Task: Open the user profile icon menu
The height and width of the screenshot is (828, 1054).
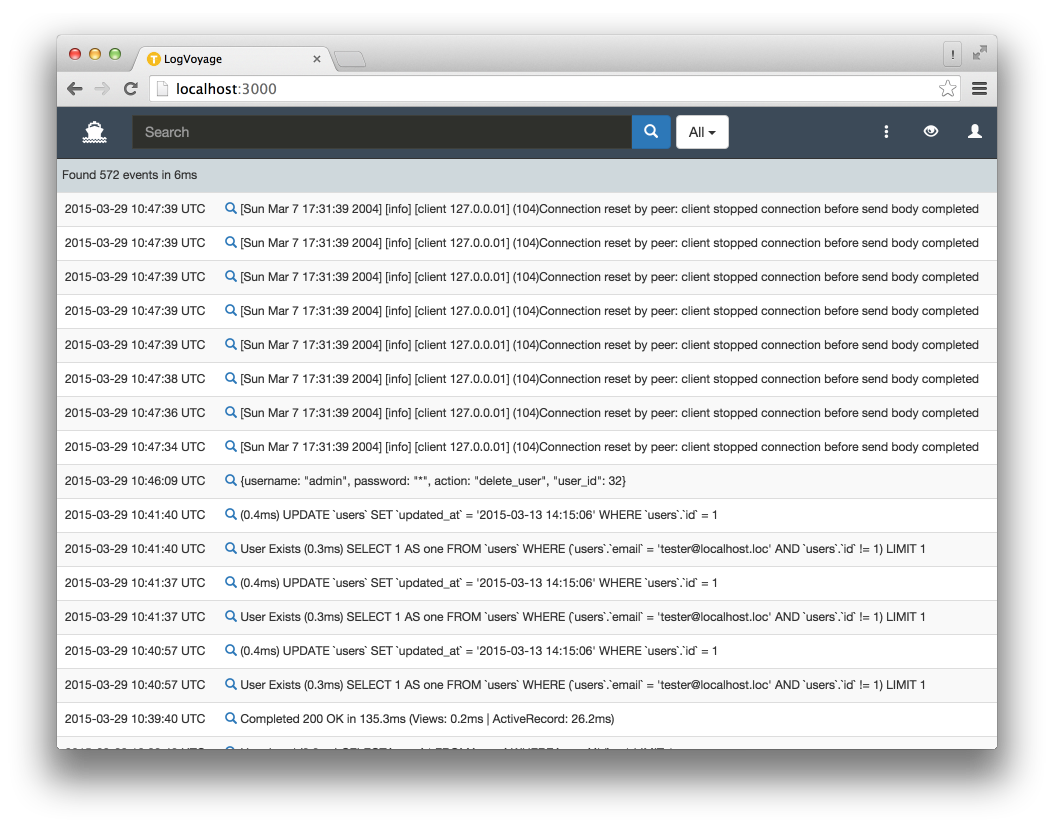Action: pos(975,132)
